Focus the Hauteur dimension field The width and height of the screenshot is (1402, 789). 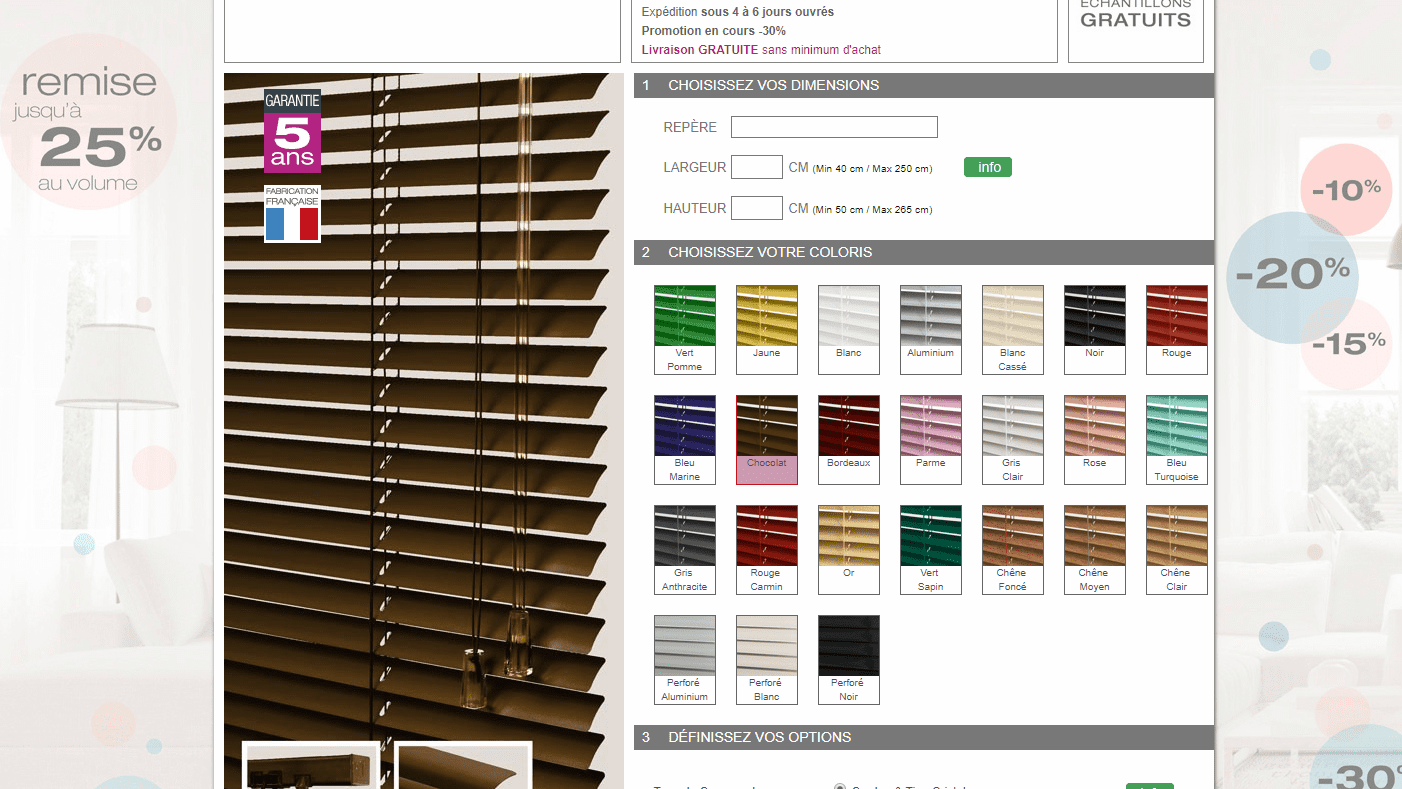[757, 208]
